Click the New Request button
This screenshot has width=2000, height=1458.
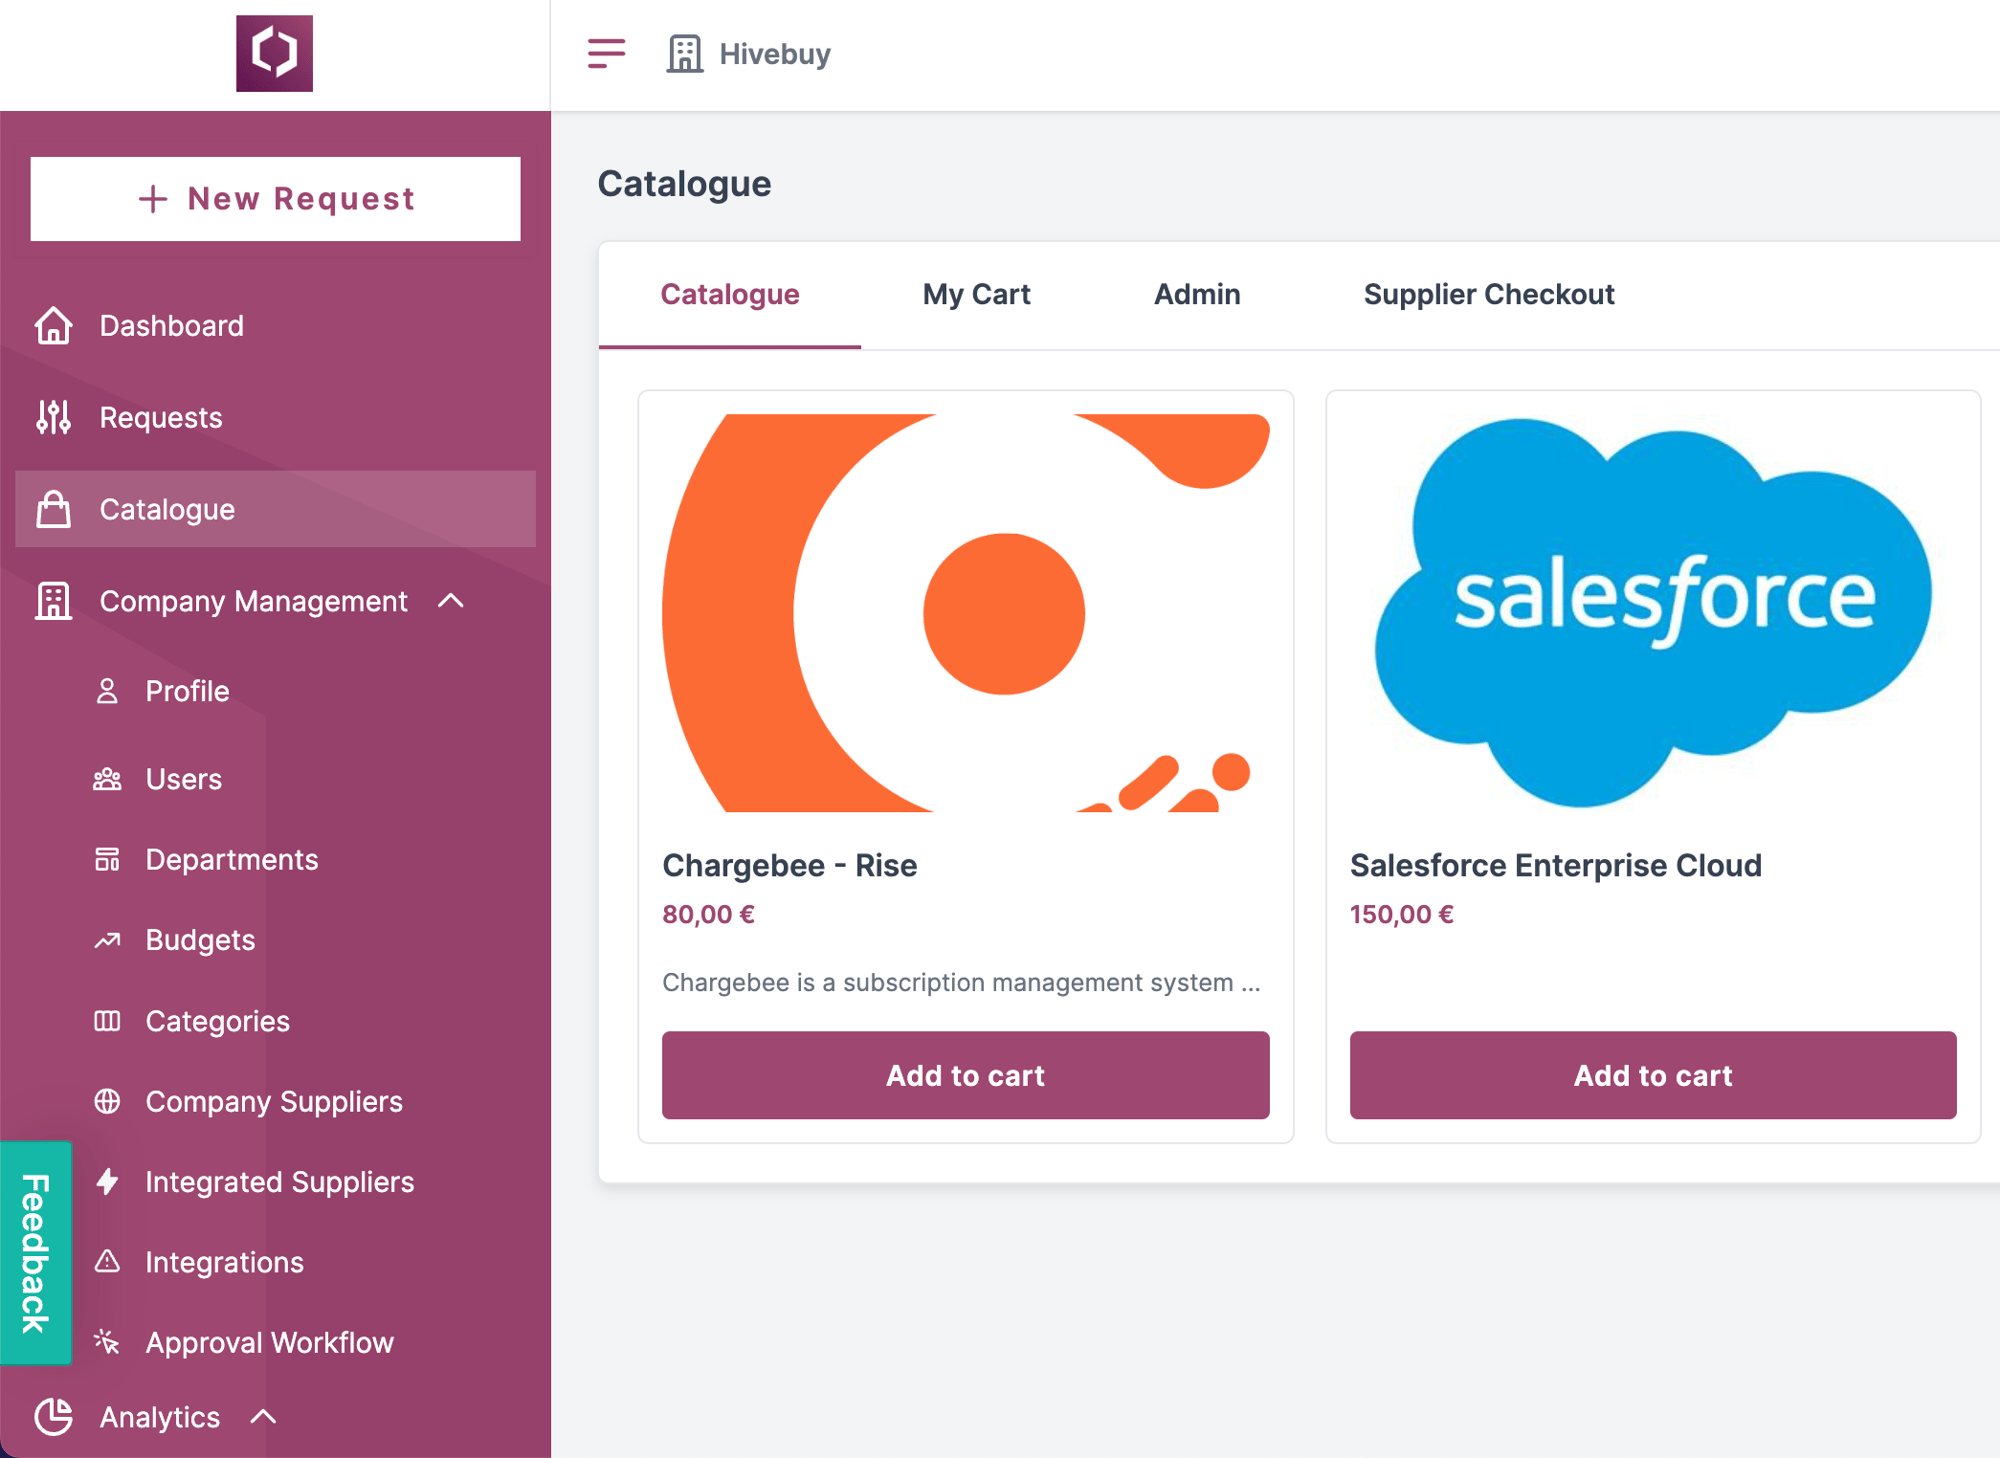pyautogui.click(x=275, y=199)
